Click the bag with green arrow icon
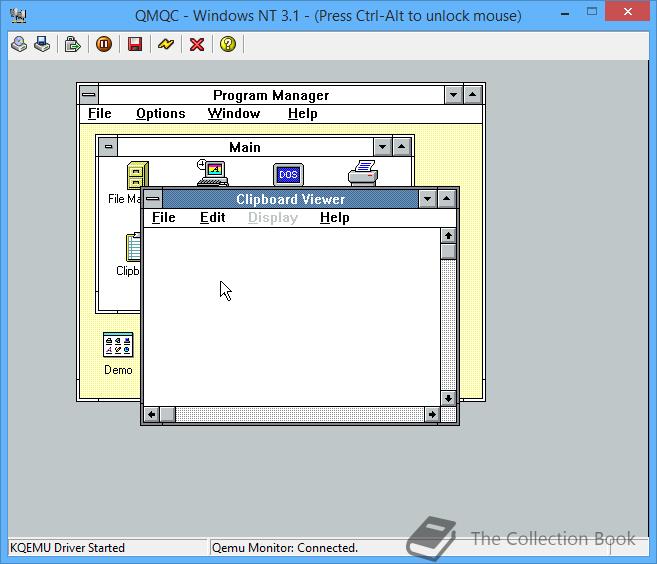 72,44
